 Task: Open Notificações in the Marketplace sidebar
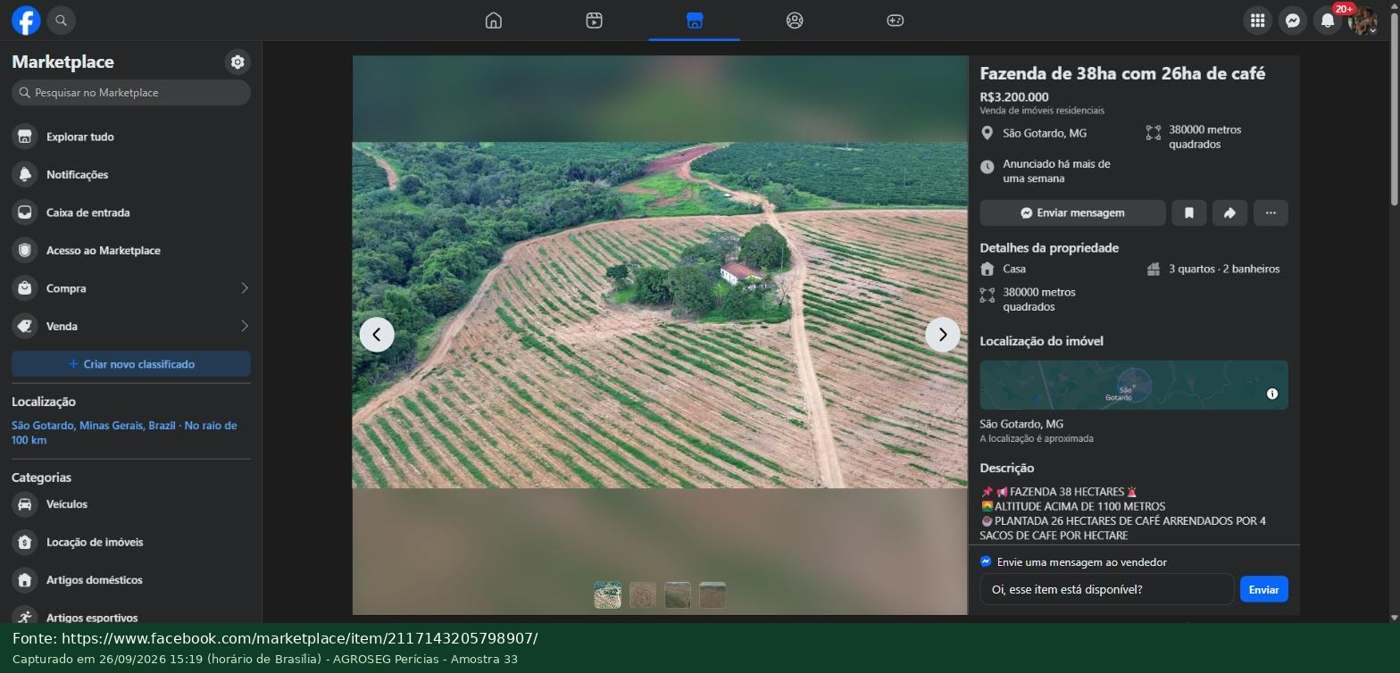click(131, 175)
